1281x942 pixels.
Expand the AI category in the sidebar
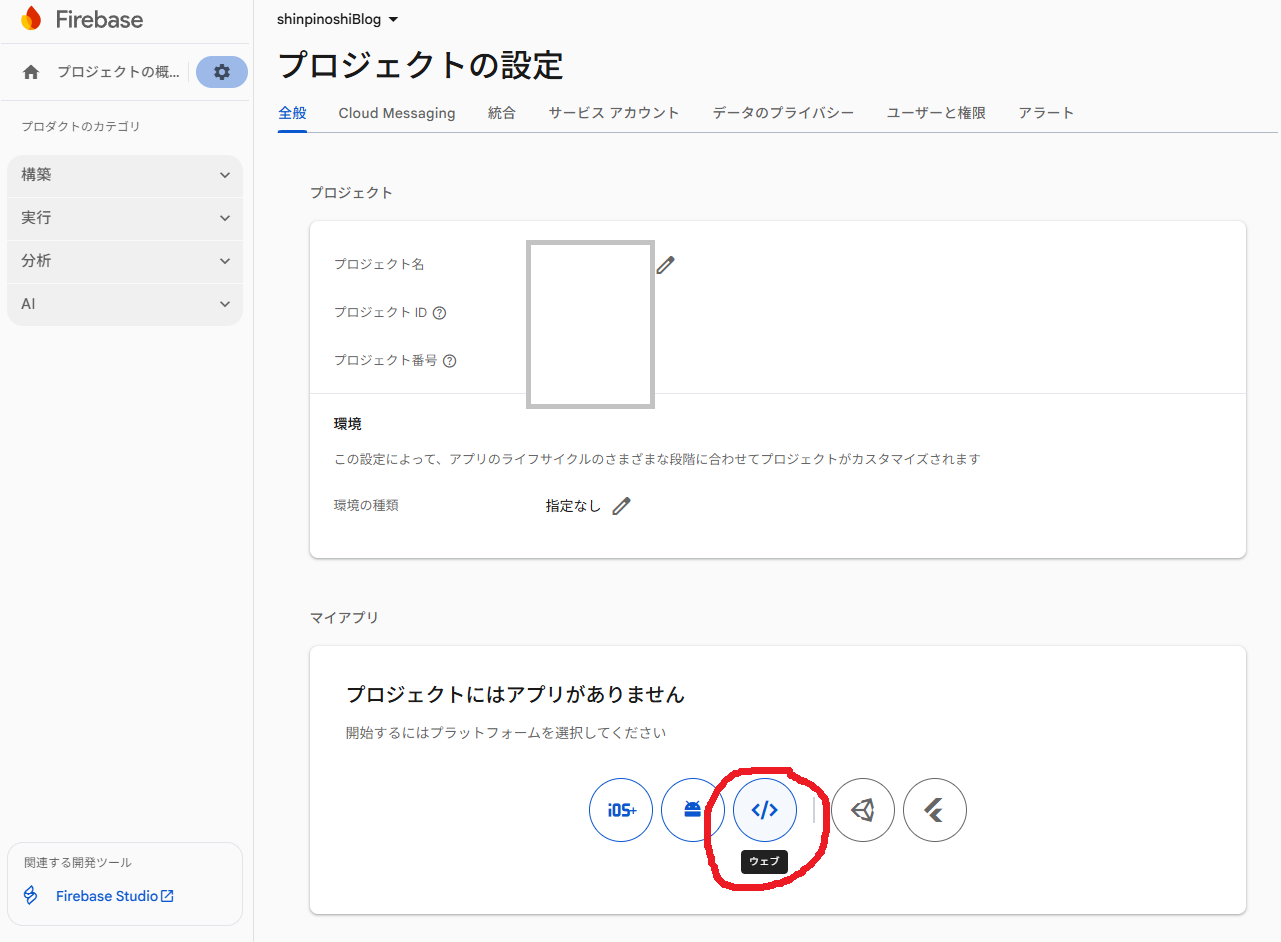pyautogui.click(x=124, y=304)
